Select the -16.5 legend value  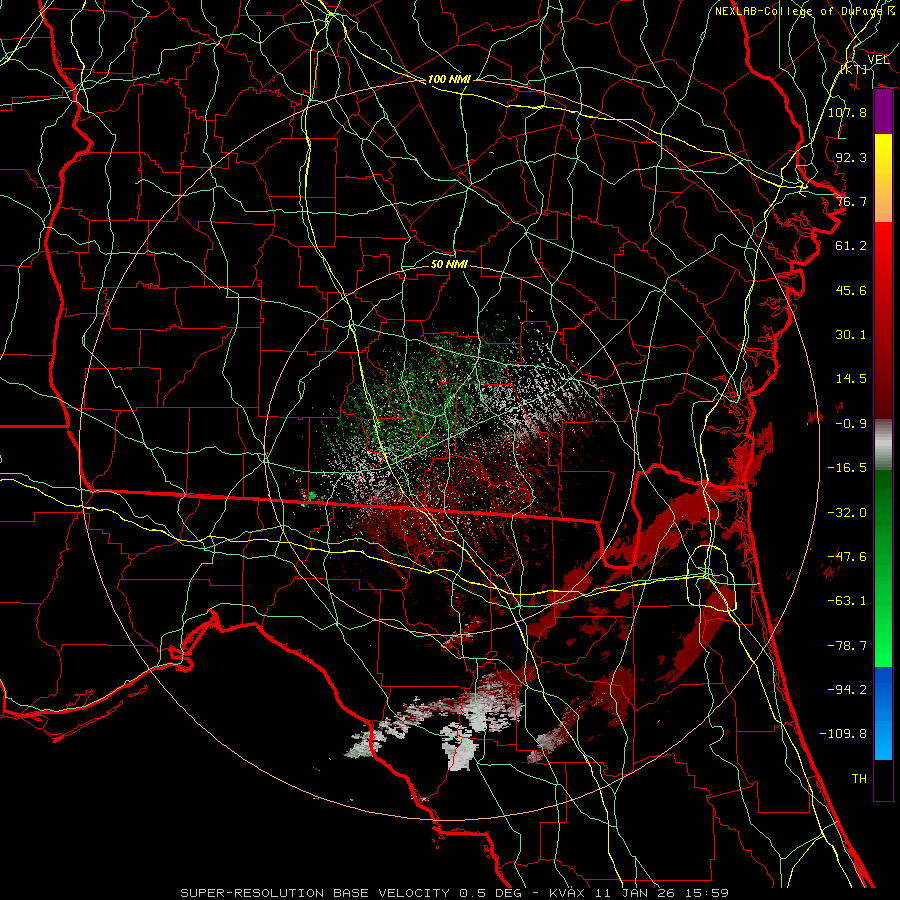847,468
